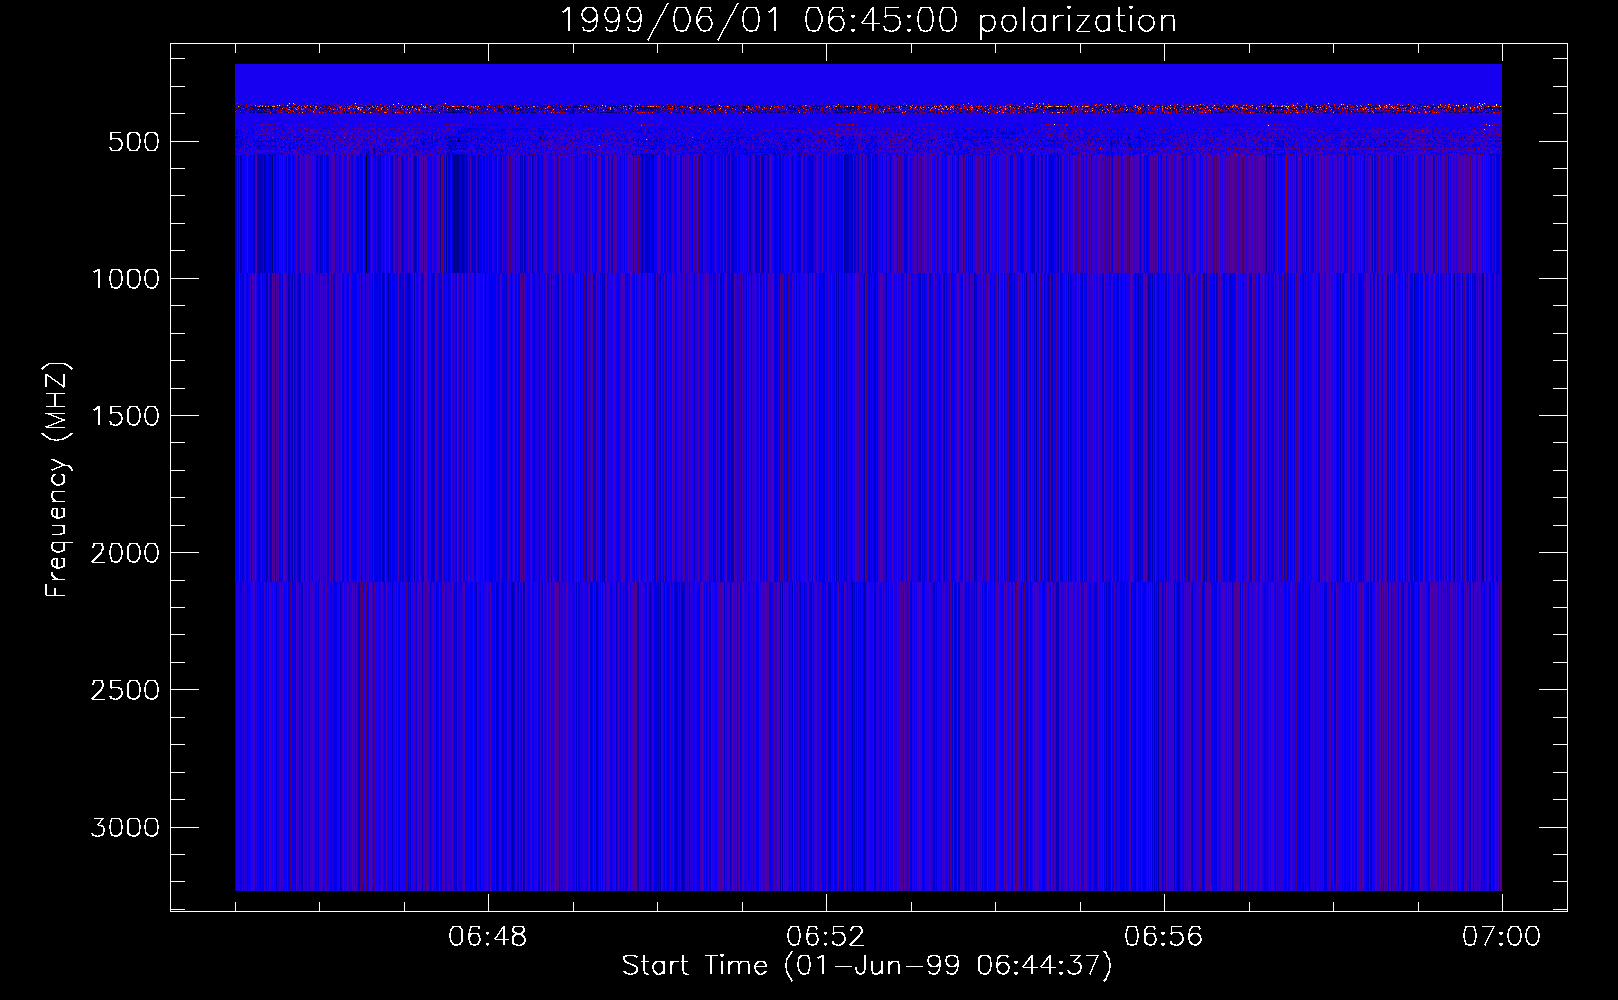Click the 06:56 time tick label

[1164, 937]
